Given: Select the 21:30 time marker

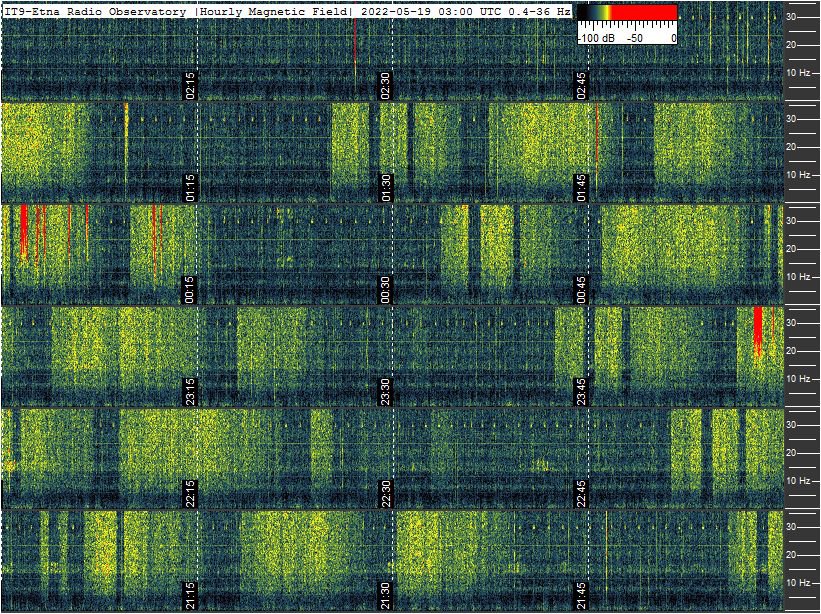Looking at the screenshot, I should coord(386,595).
